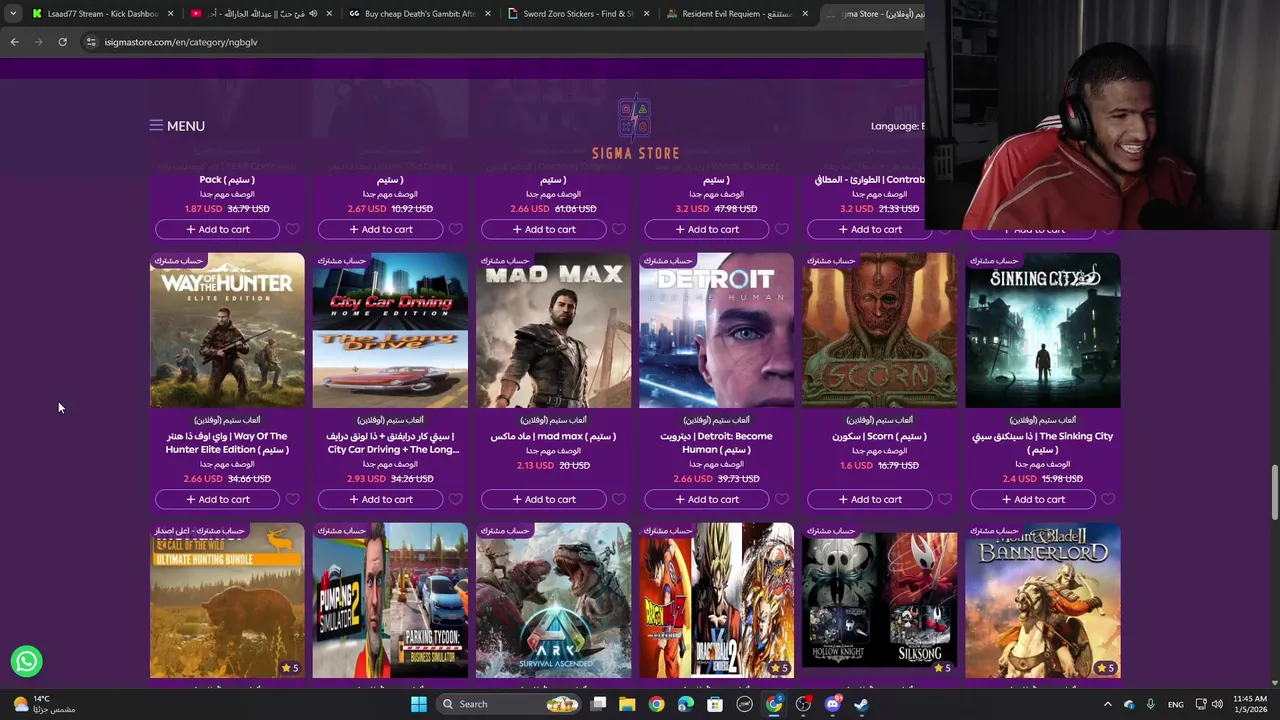
Task: Toggle wishlist heart on 2.67 USD item
Action: (x=455, y=229)
